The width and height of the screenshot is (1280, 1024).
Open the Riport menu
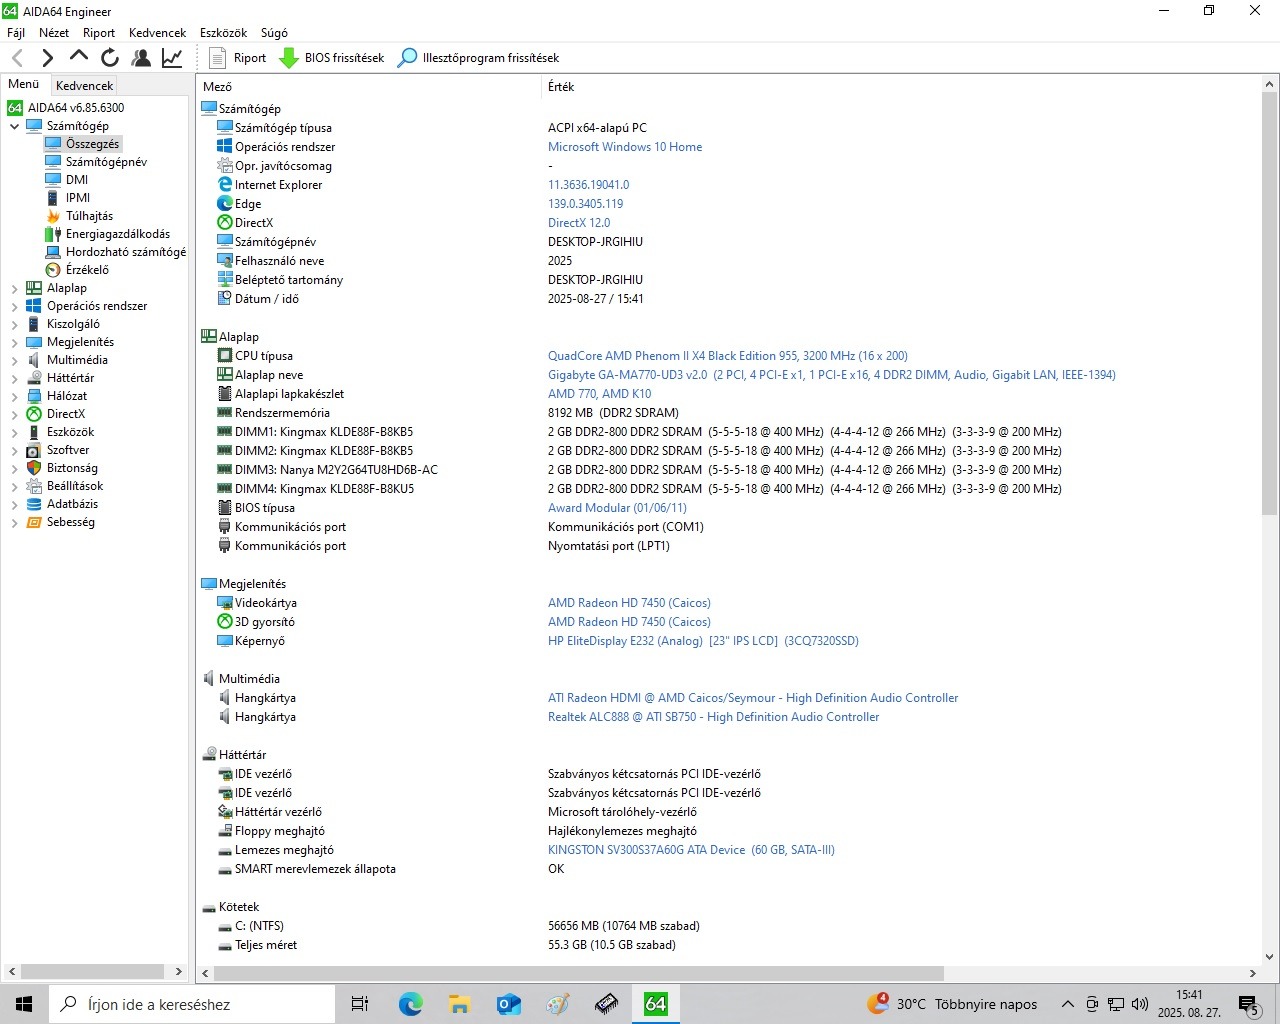pyautogui.click(x=99, y=33)
